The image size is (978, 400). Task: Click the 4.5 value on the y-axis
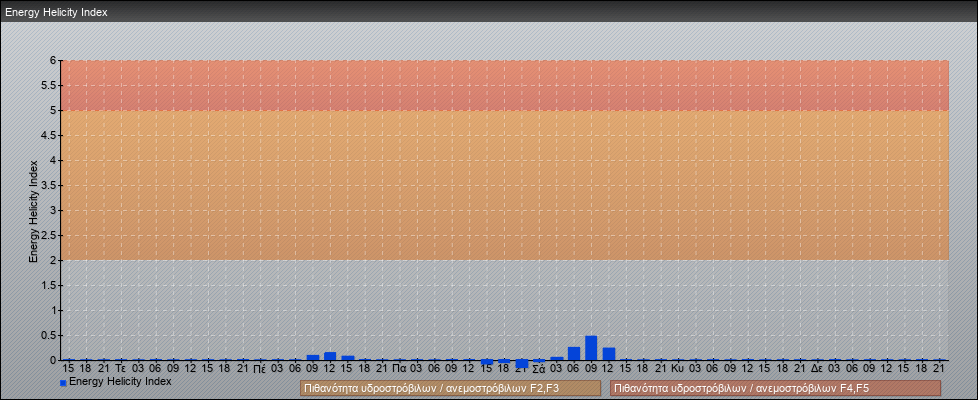point(49,135)
